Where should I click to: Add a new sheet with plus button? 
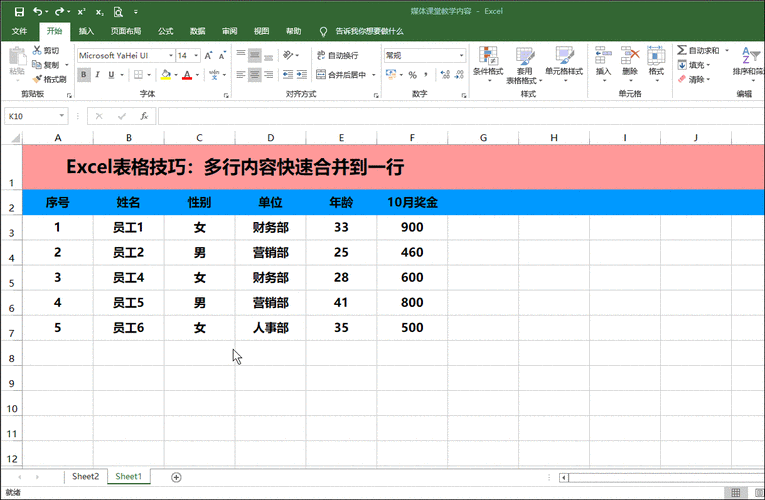tap(177, 477)
